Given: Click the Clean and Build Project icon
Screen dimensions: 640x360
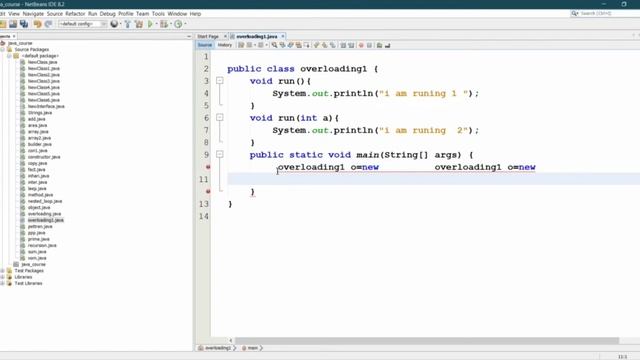Looking at the screenshot, I should click(139, 24).
